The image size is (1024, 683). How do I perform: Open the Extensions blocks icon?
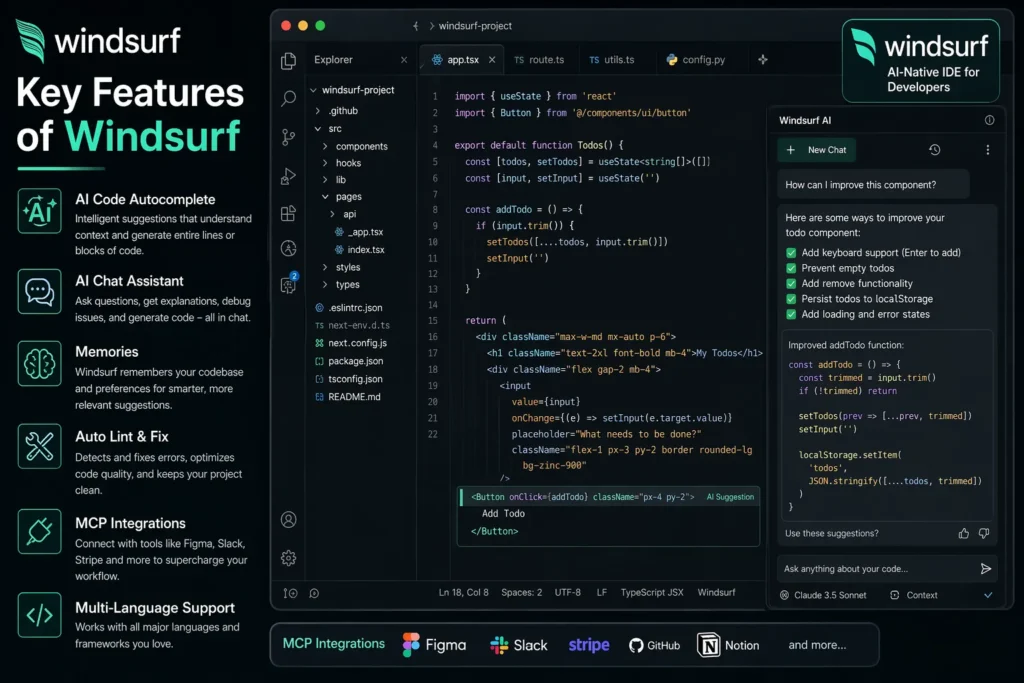click(x=288, y=214)
